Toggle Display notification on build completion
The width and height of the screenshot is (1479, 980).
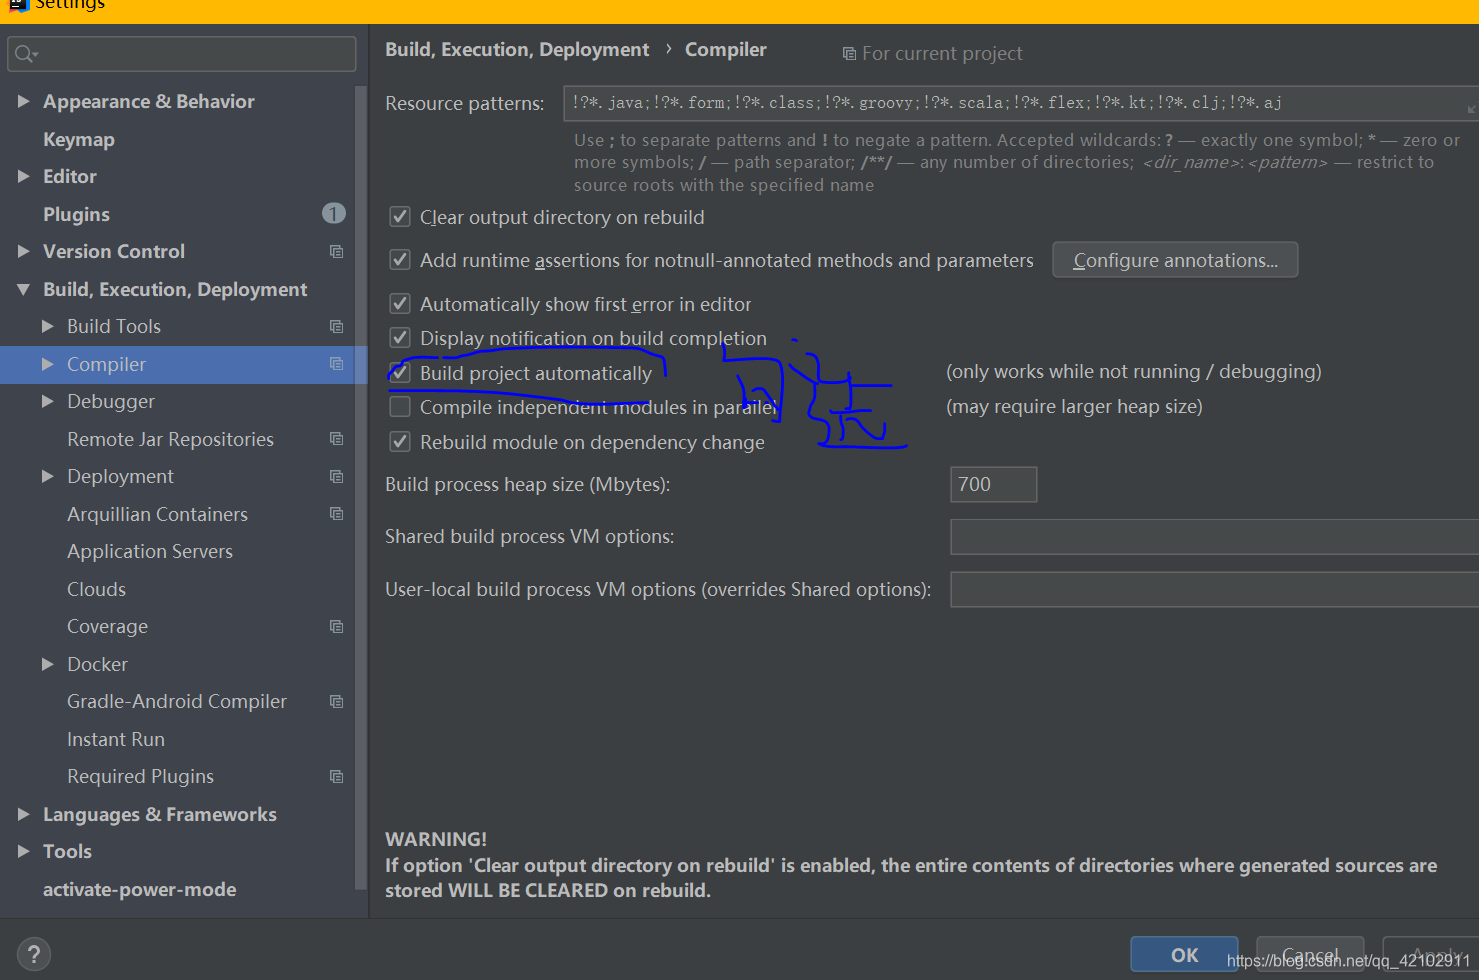tap(400, 338)
